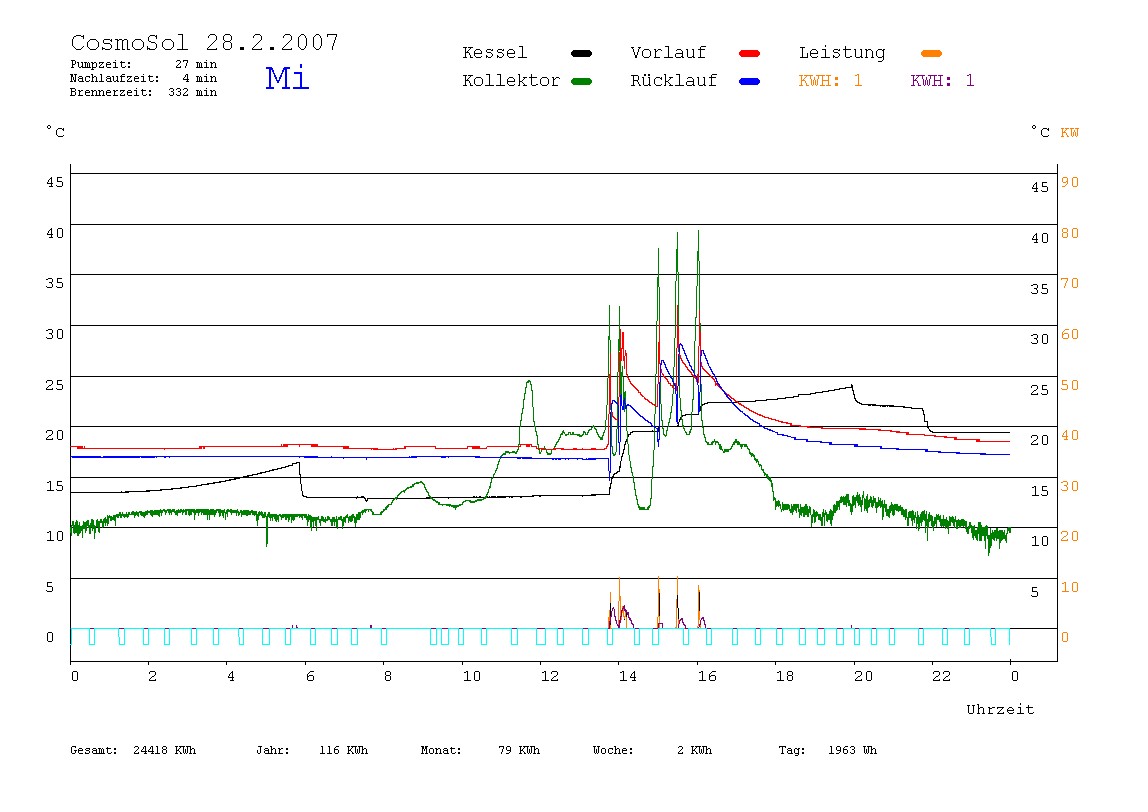Click the black Kessel legend swatch
Image resolution: width=1148 pixels, height=812 pixels.
click(581, 53)
